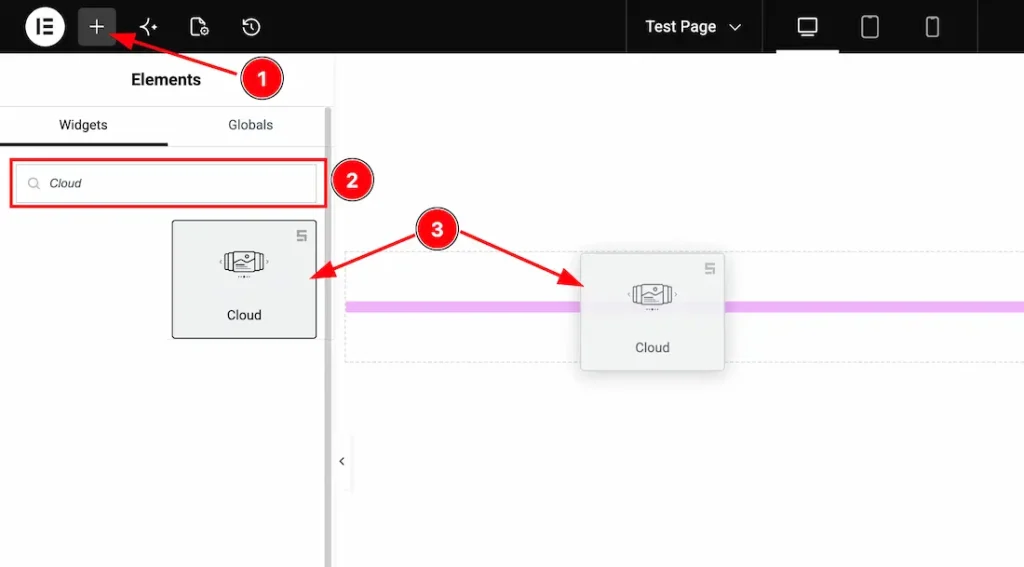Select the Widgets tab
Viewport: 1024px width, 567px height.
83,125
